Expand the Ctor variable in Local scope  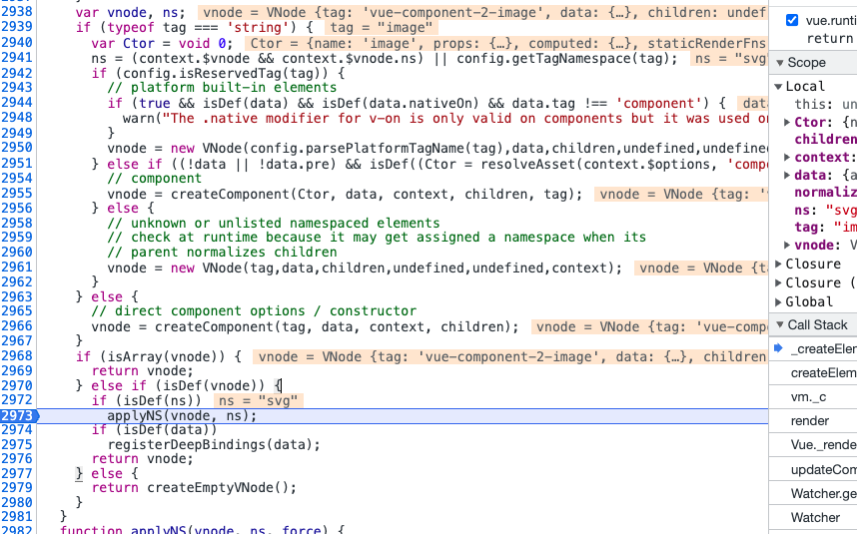click(787, 122)
